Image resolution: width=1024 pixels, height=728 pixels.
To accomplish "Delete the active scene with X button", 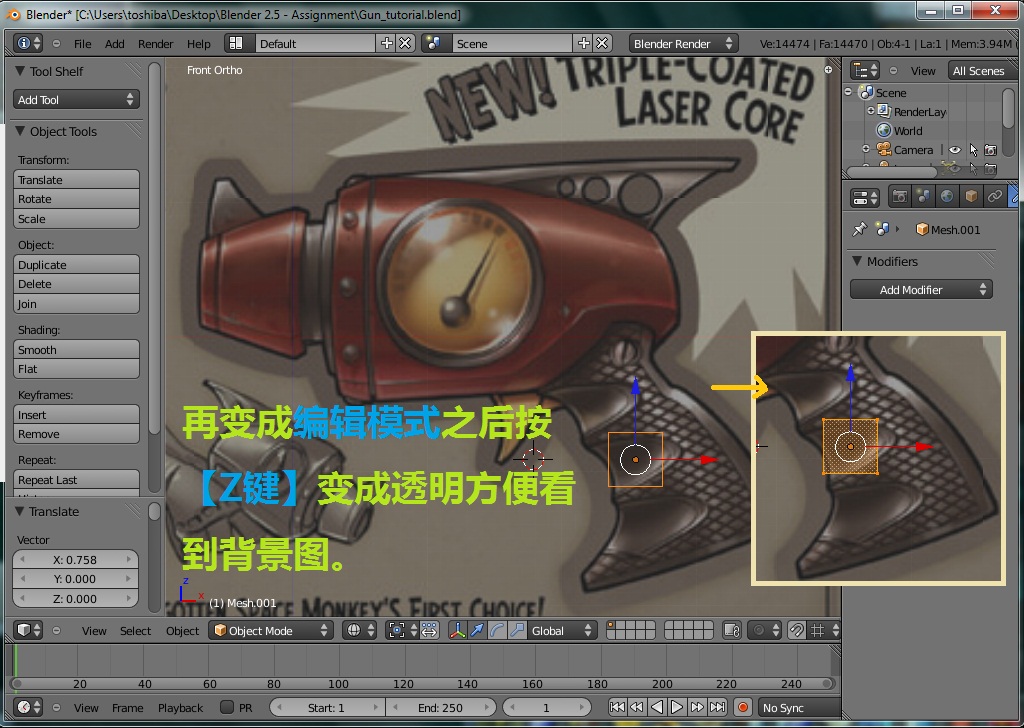I will tap(602, 43).
